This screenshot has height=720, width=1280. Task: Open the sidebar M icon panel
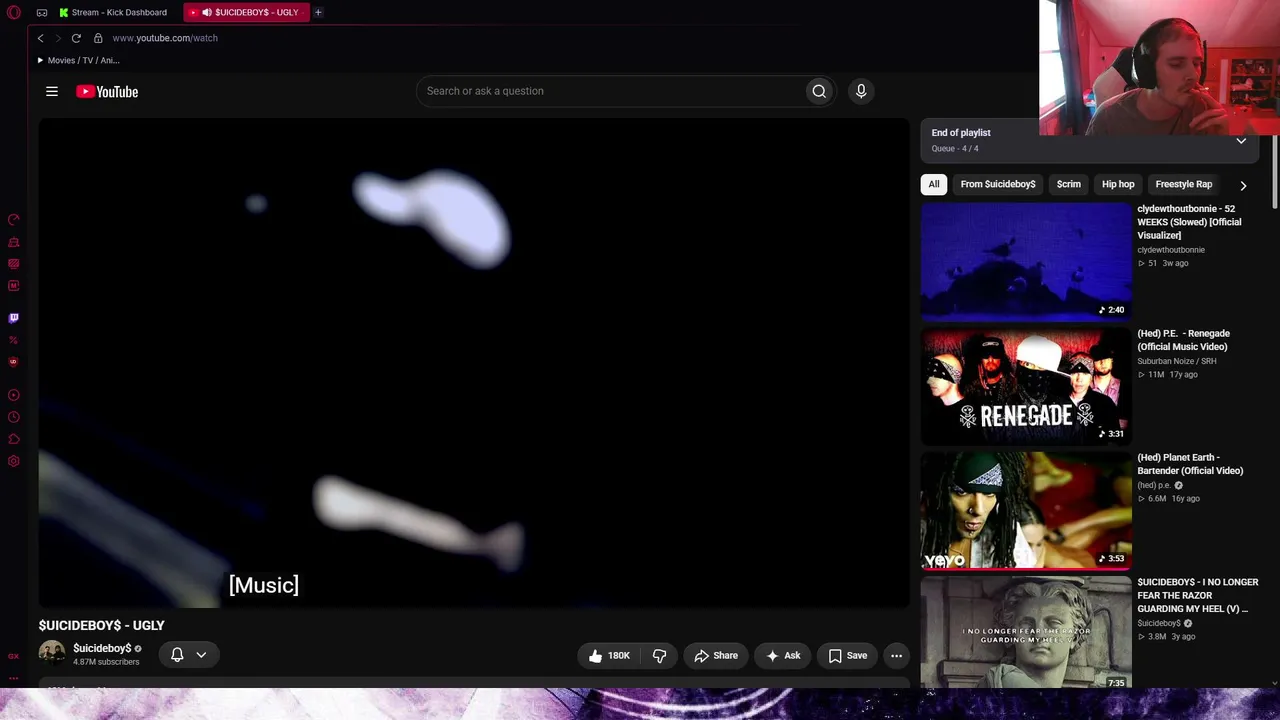(x=14, y=286)
